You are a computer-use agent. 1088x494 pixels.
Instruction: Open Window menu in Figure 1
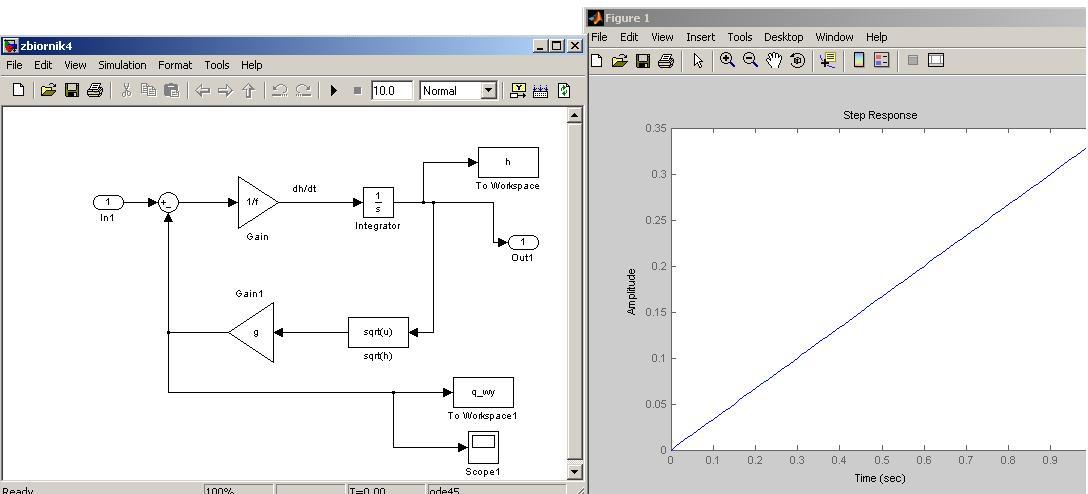point(834,37)
